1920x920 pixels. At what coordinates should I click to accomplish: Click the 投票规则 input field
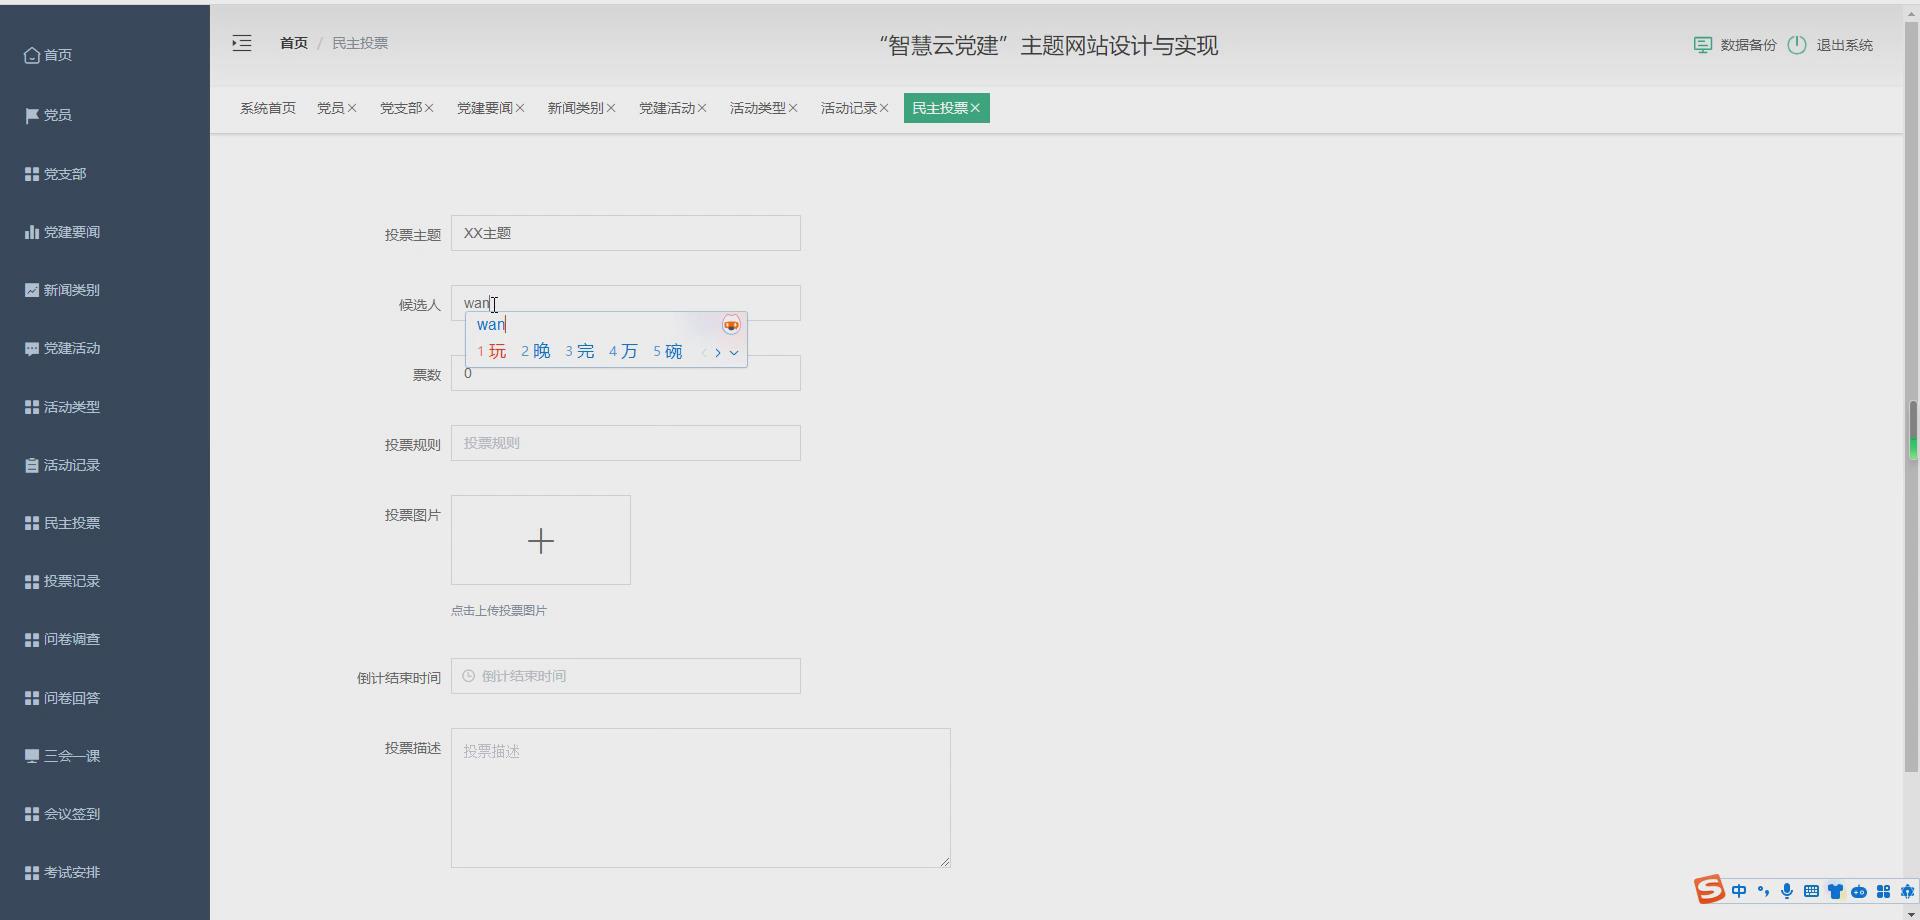coord(626,443)
